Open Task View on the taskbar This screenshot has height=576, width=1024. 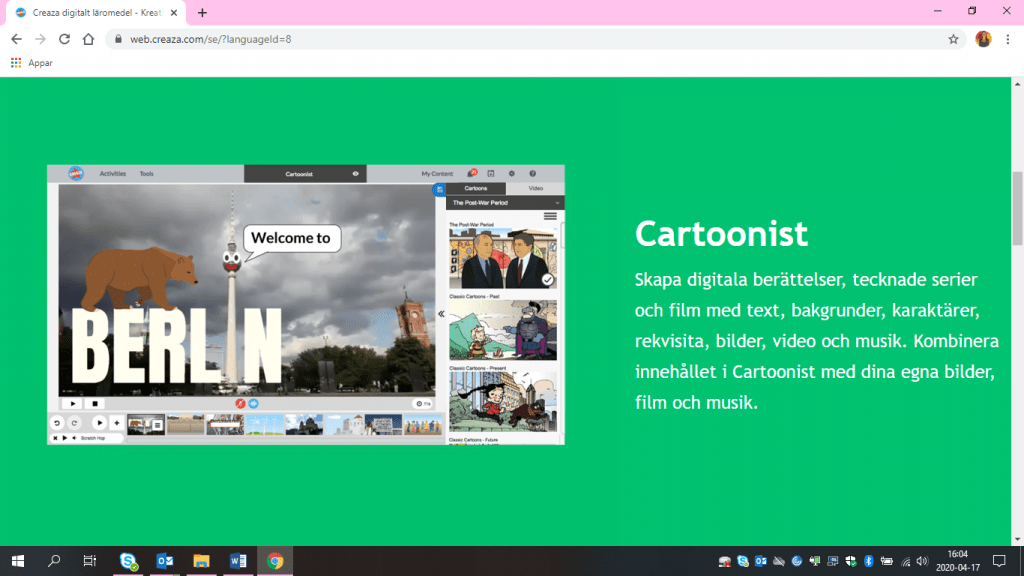89,561
